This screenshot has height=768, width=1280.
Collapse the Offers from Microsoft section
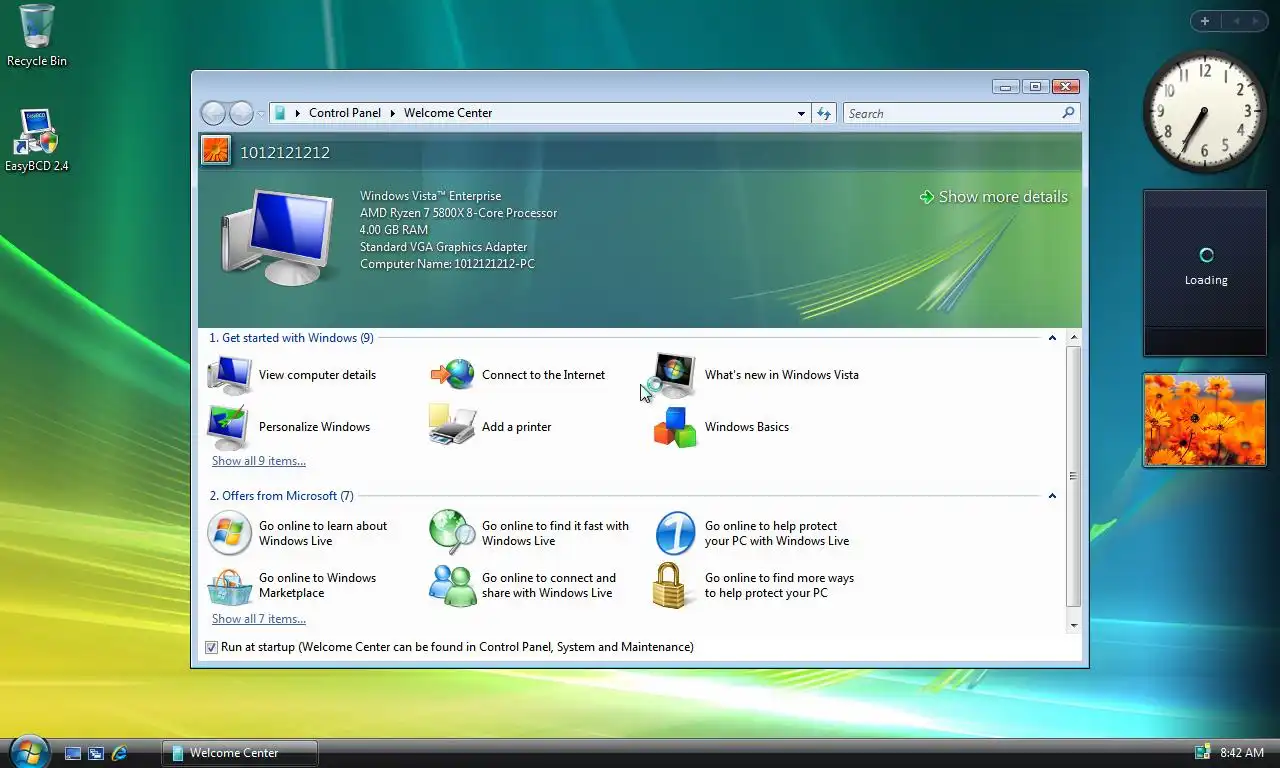coord(1052,496)
